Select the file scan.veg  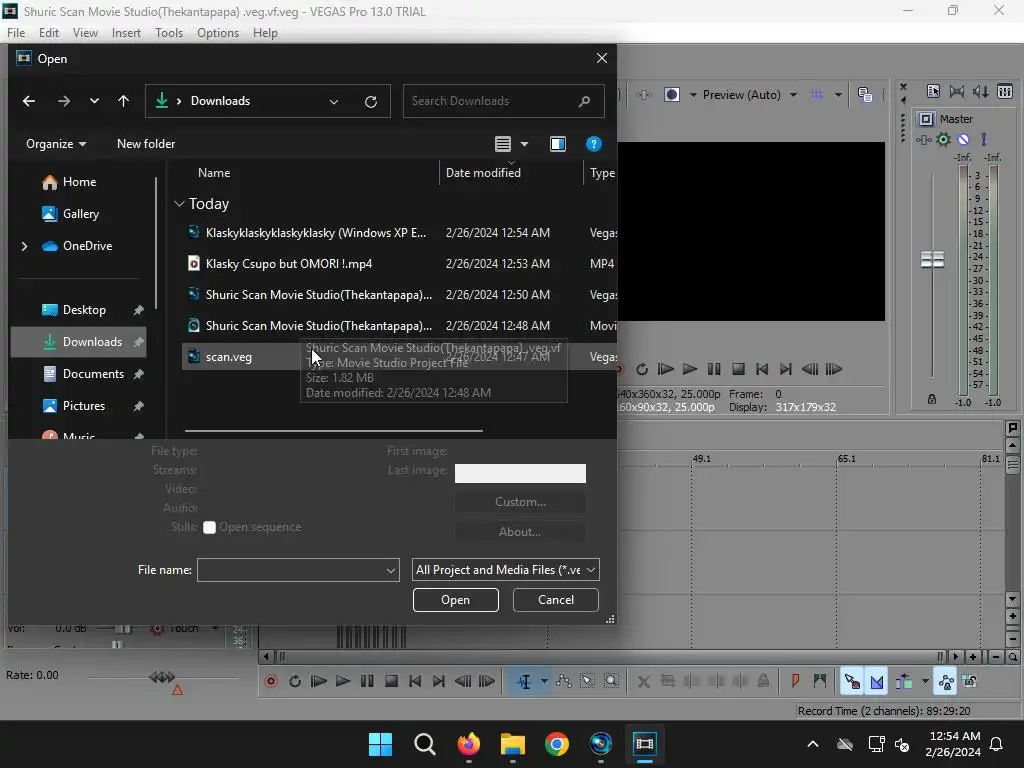[x=228, y=357]
